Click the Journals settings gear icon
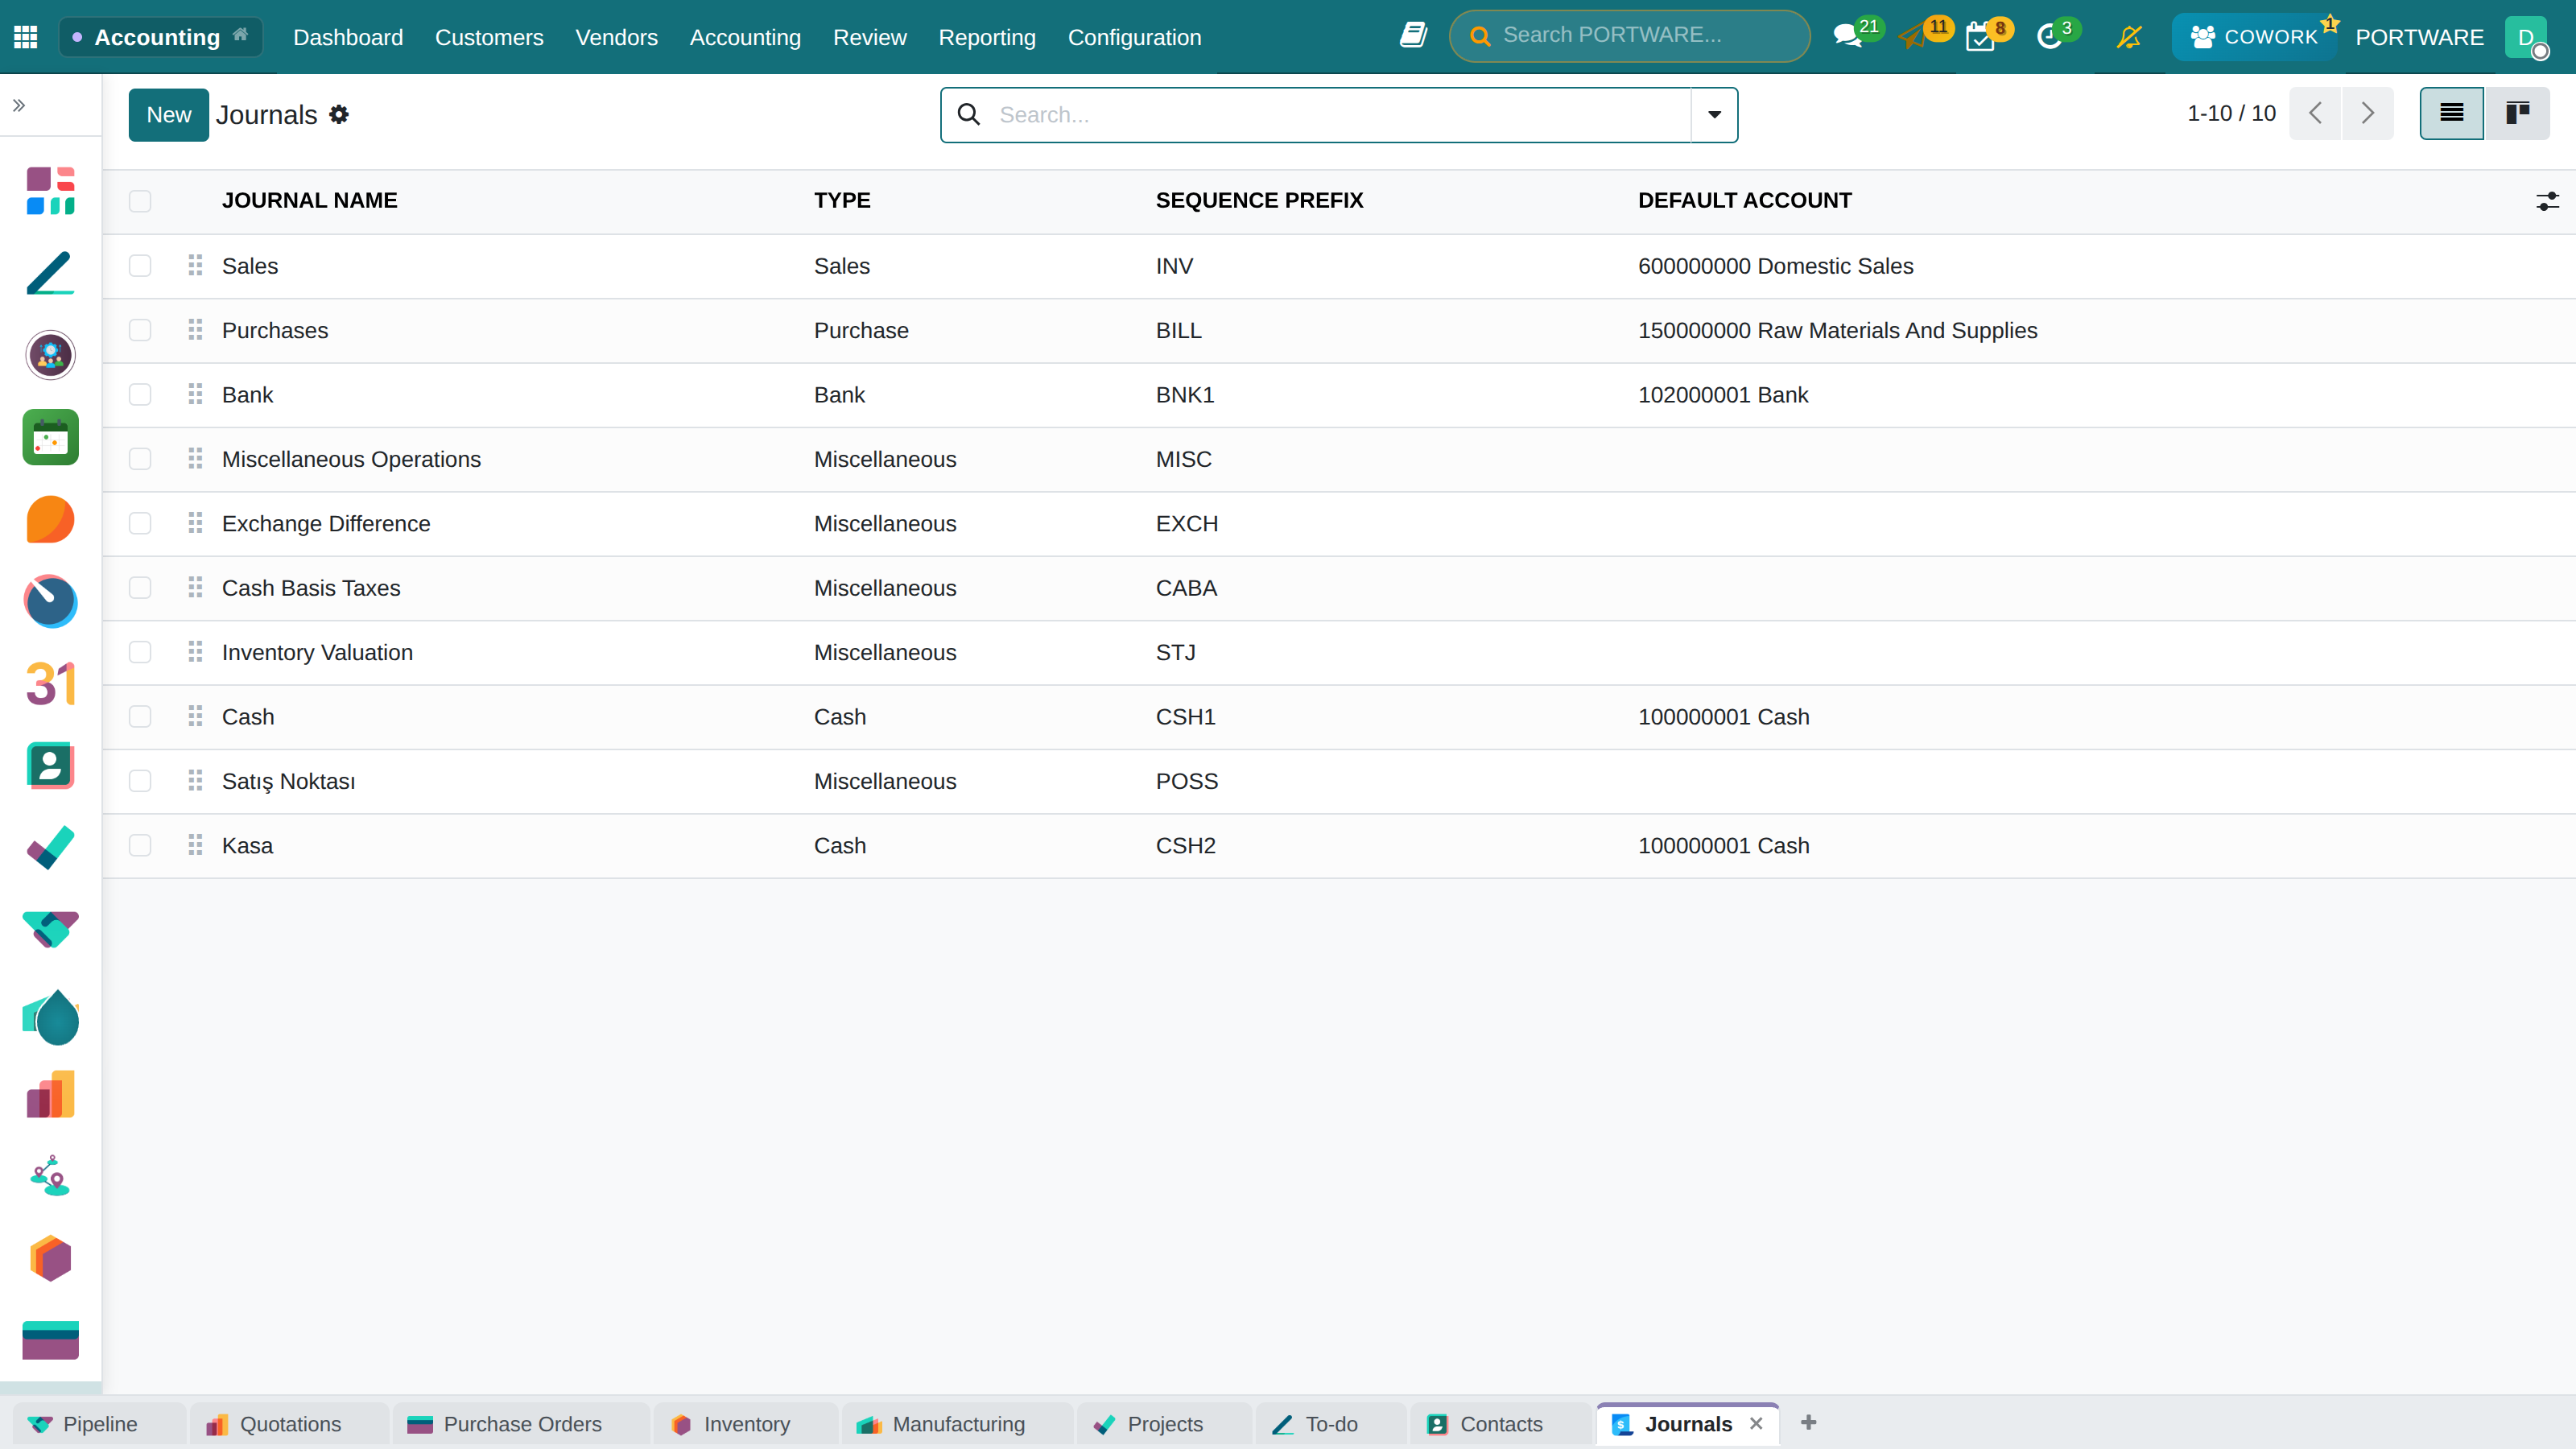 (x=339, y=115)
